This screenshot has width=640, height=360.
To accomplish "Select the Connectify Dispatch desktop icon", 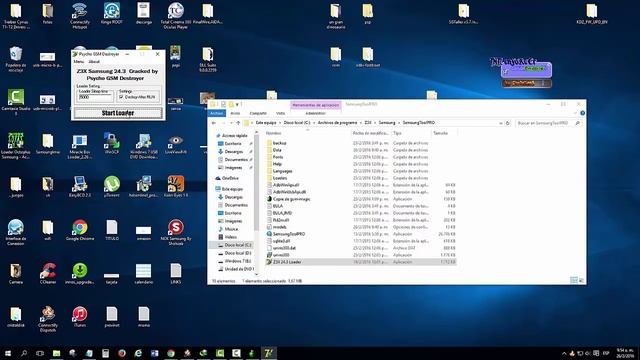I will pyautogui.click(x=48, y=319).
